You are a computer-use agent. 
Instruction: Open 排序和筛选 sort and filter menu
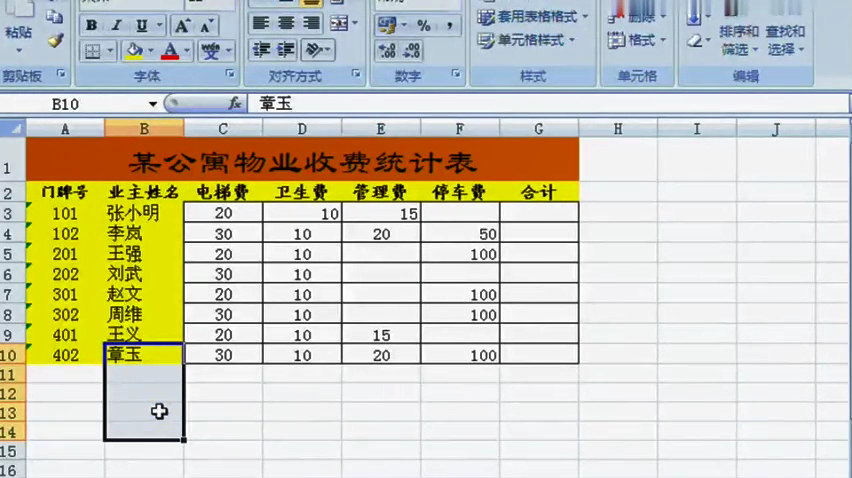tap(739, 40)
